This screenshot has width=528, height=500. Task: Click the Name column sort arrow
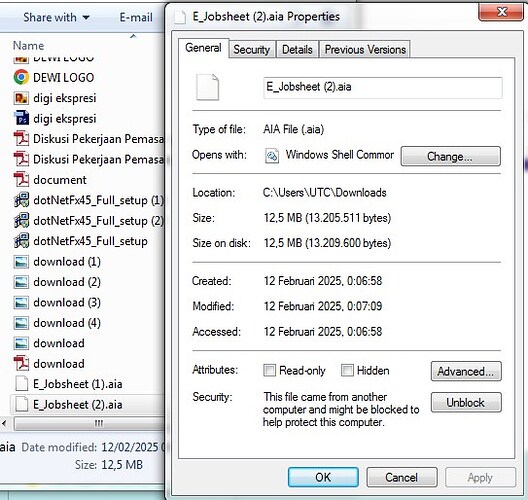click(133, 36)
